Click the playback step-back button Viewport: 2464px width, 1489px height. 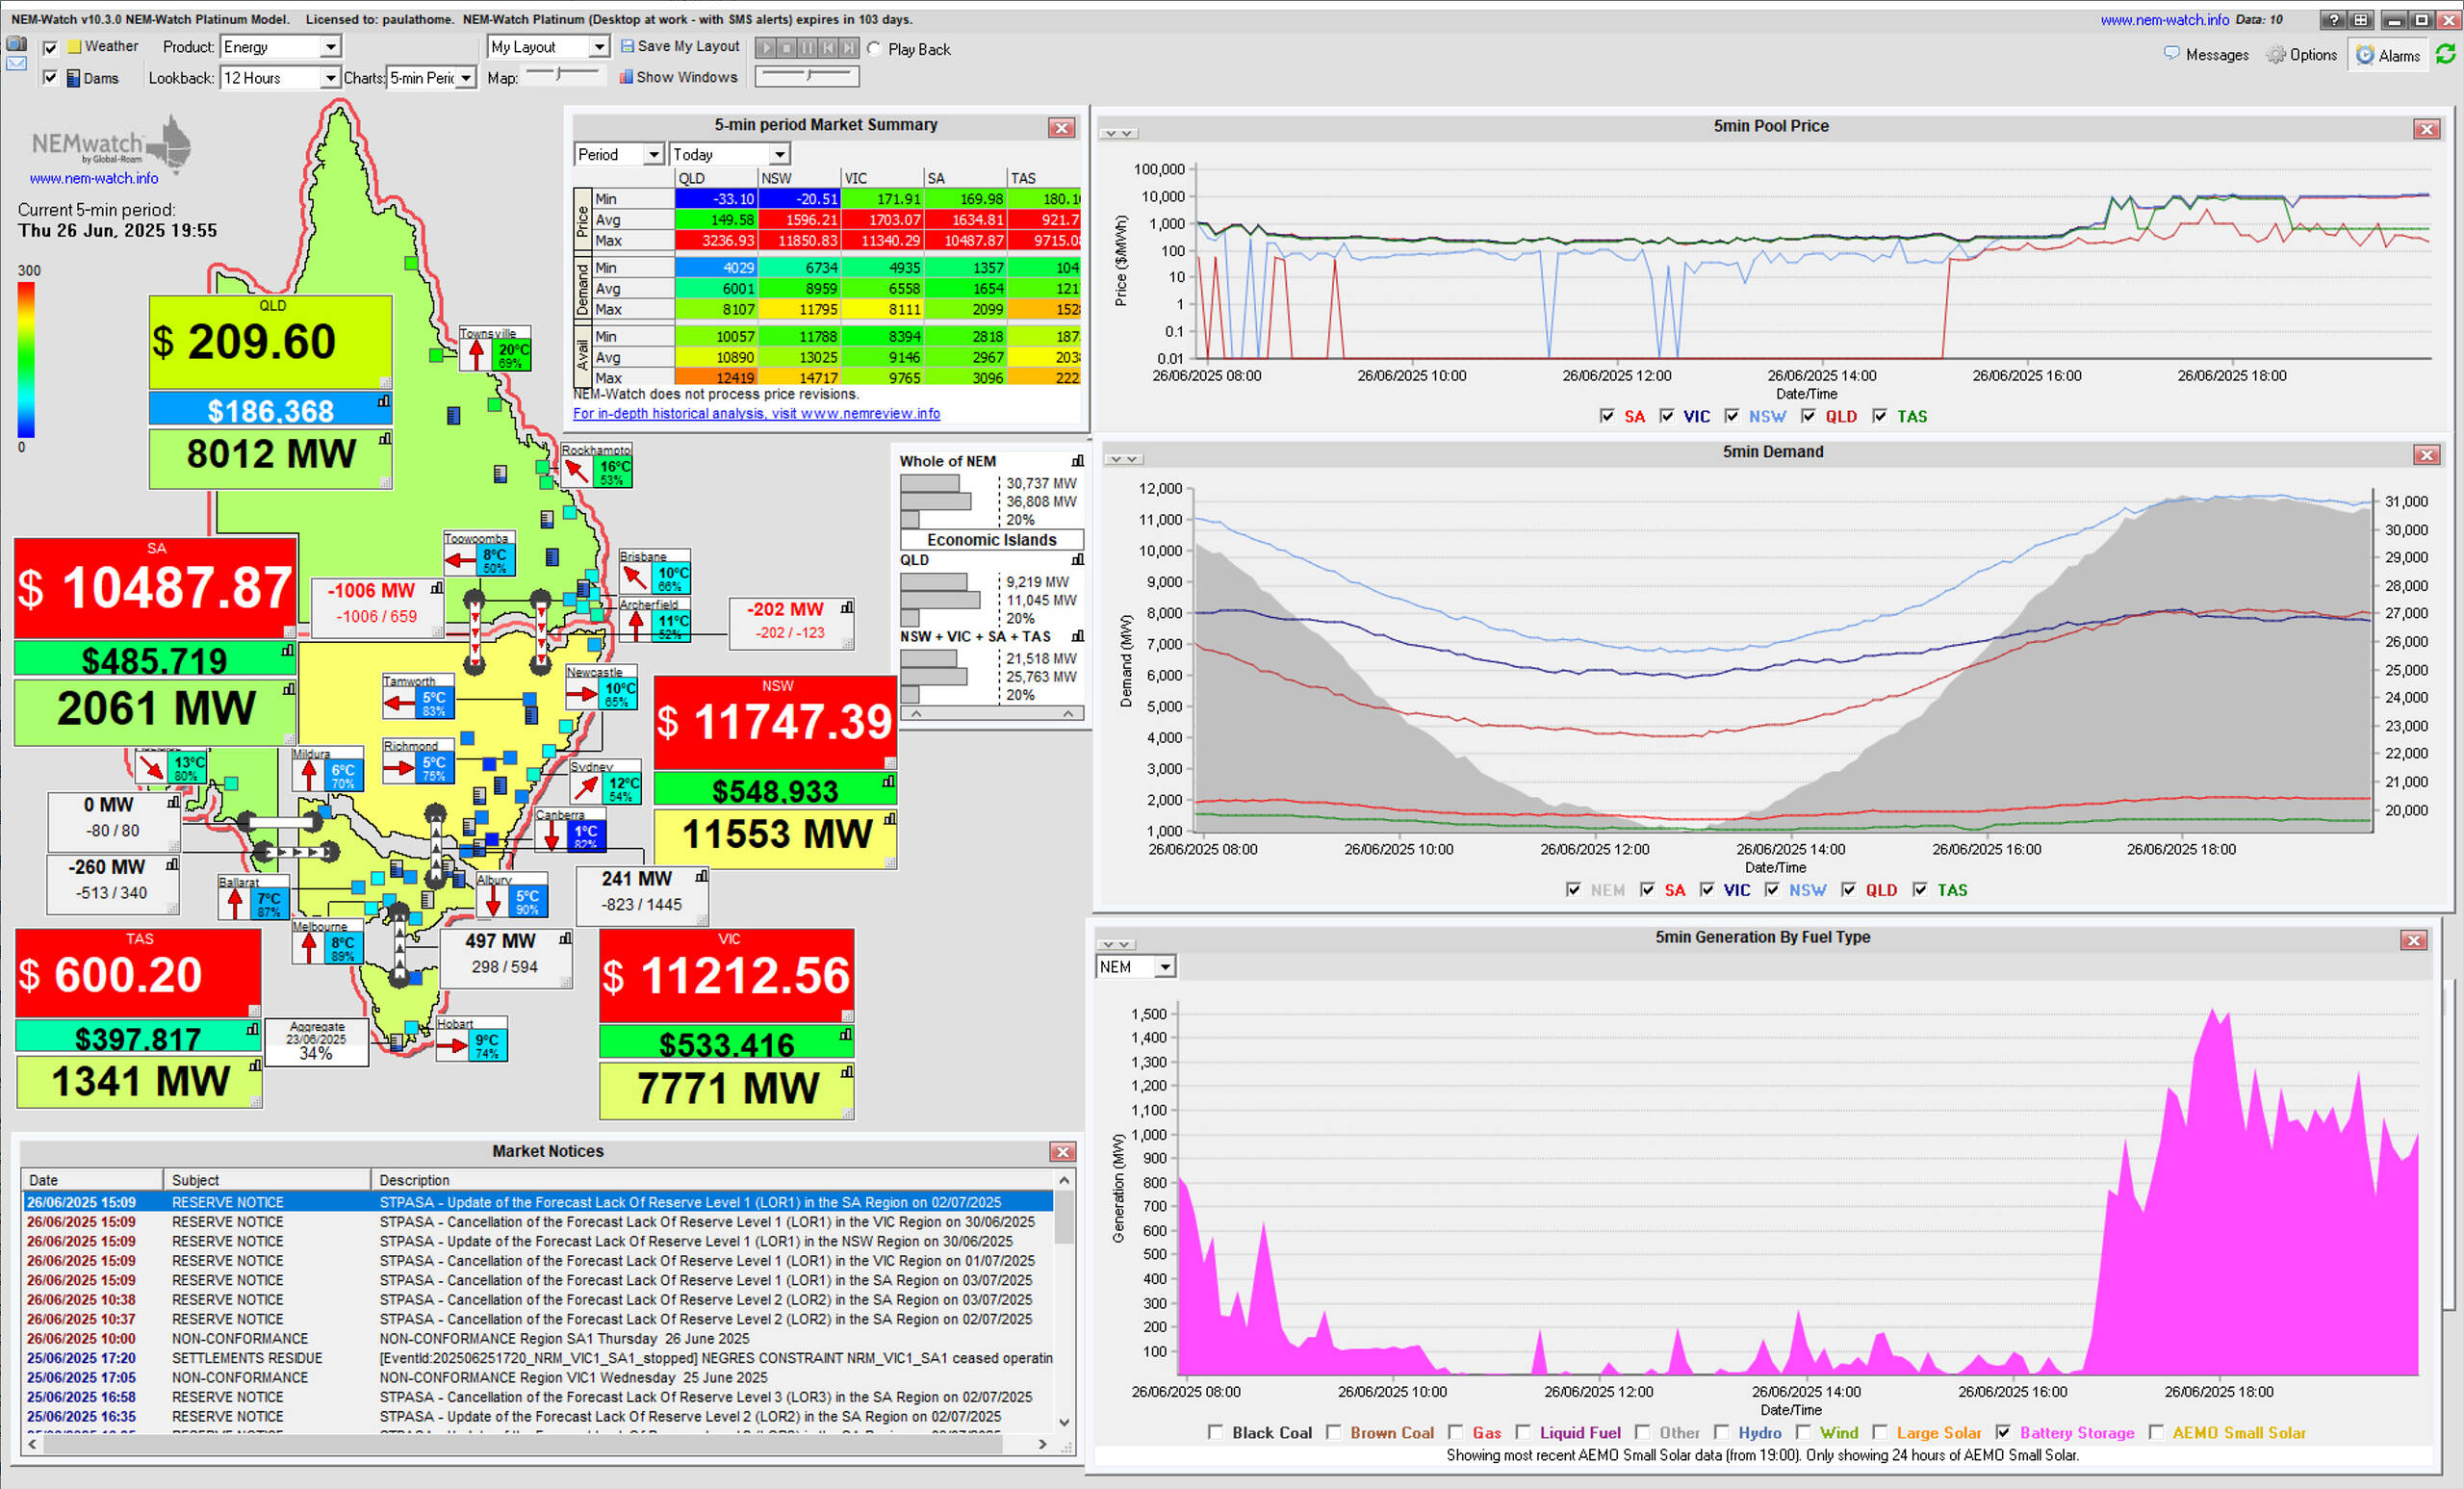click(x=828, y=48)
